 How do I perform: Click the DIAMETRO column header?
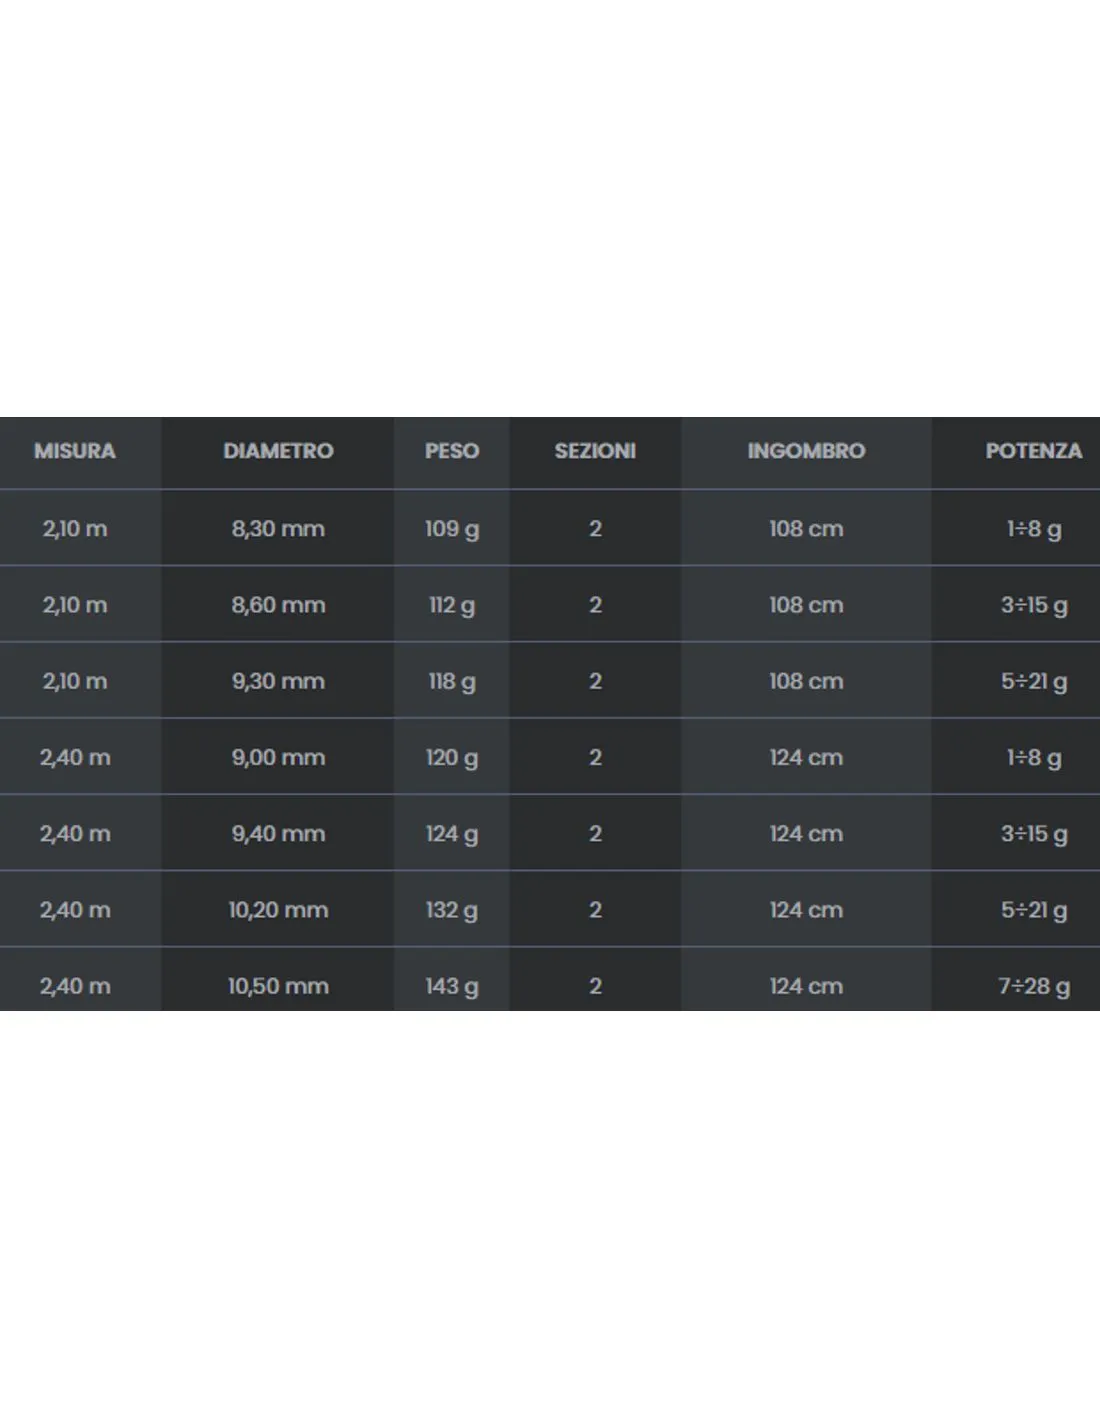coord(278,451)
